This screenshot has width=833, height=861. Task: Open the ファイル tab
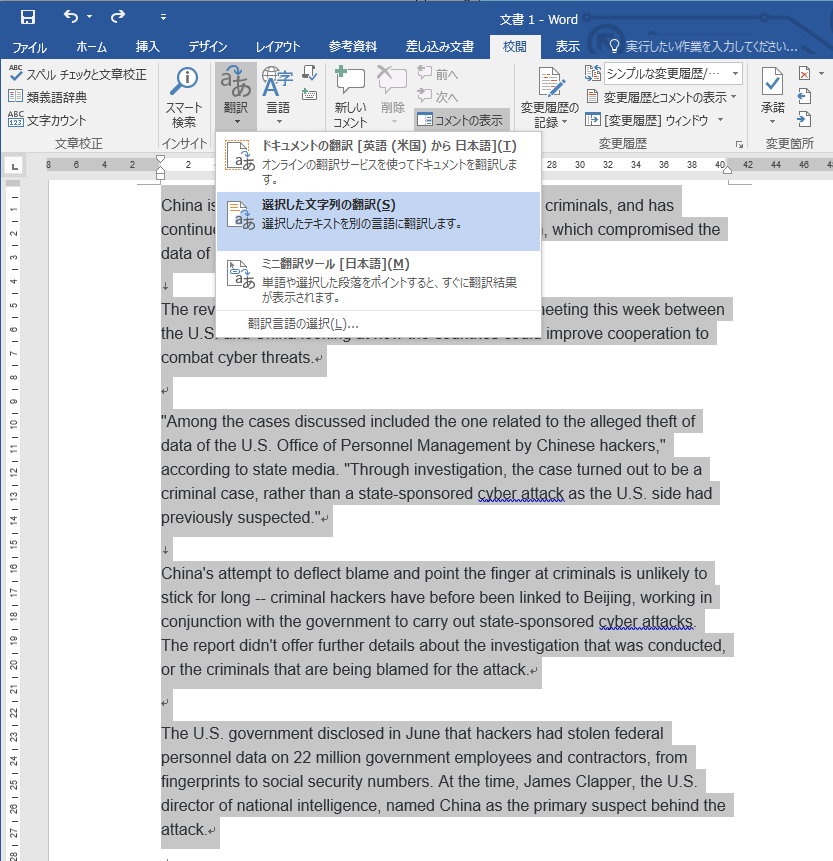pyautogui.click(x=29, y=47)
